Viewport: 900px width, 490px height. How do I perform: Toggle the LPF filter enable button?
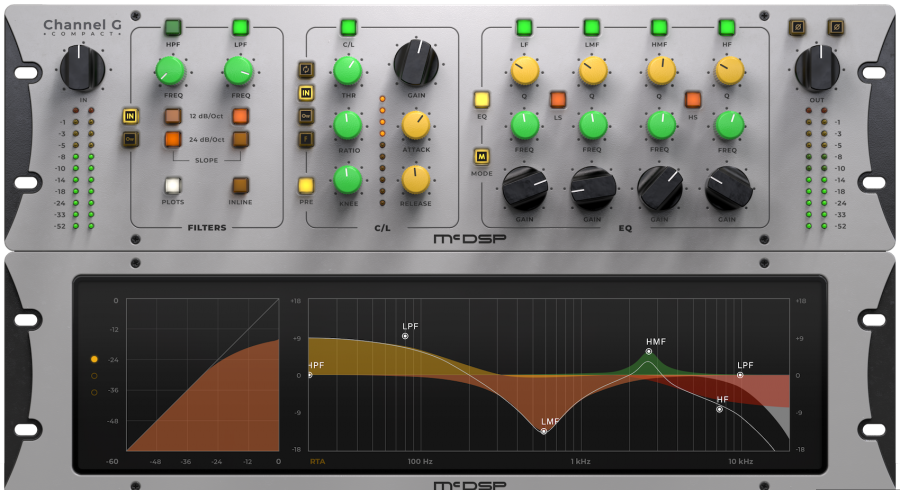[x=240, y=27]
